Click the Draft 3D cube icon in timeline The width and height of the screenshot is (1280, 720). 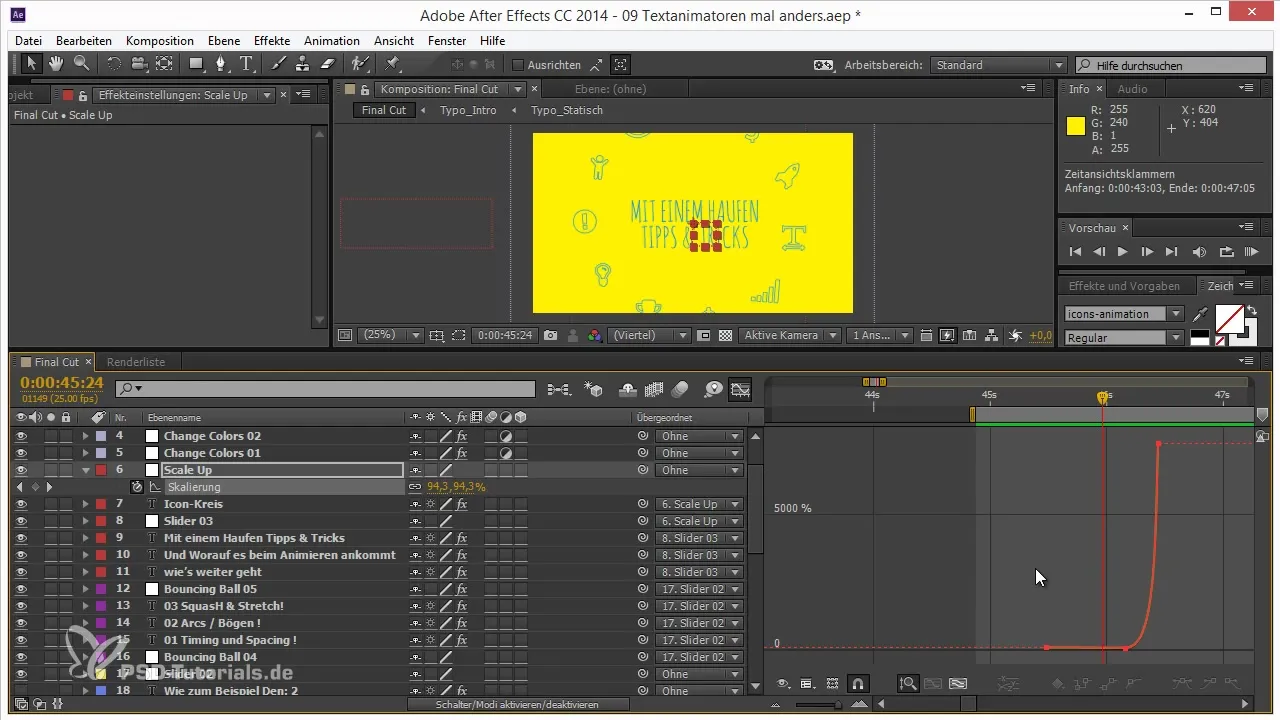point(593,388)
